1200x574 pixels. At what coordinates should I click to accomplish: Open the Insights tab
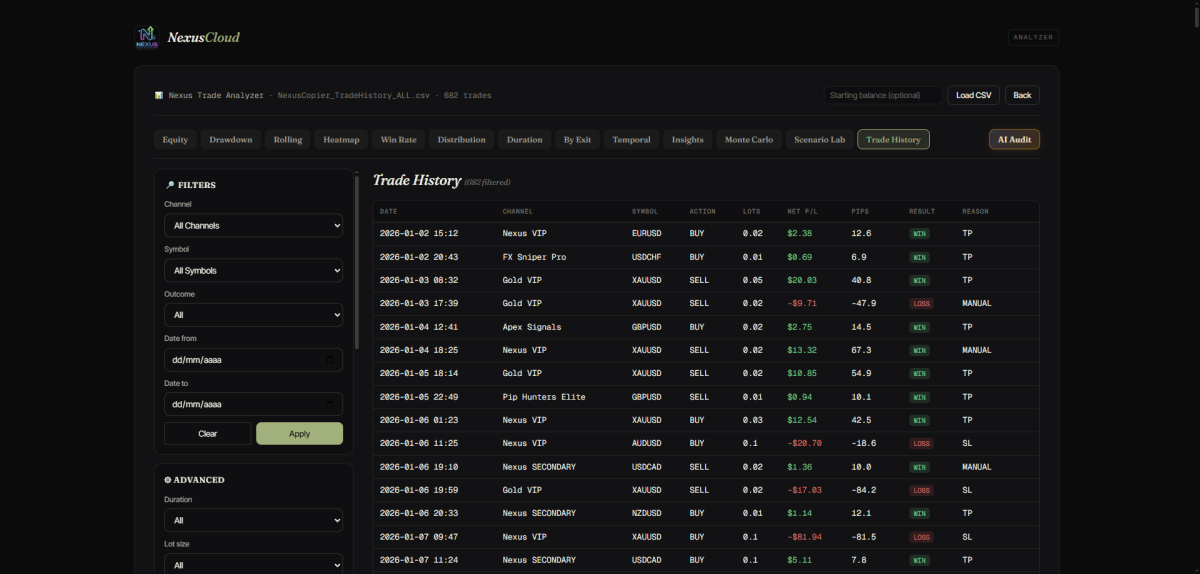coord(688,139)
